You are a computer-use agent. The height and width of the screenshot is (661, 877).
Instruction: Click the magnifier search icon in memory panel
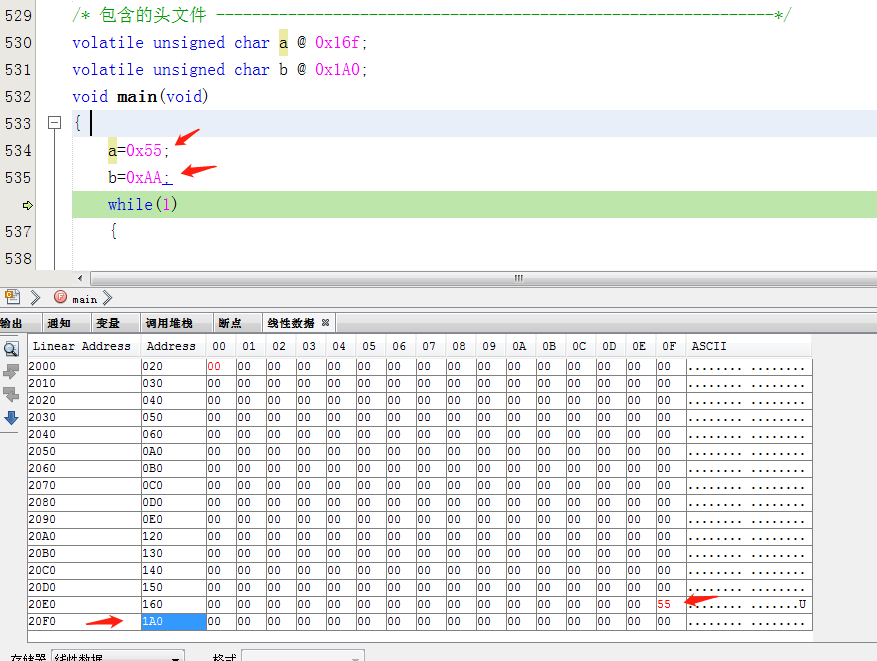click(11, 349)
